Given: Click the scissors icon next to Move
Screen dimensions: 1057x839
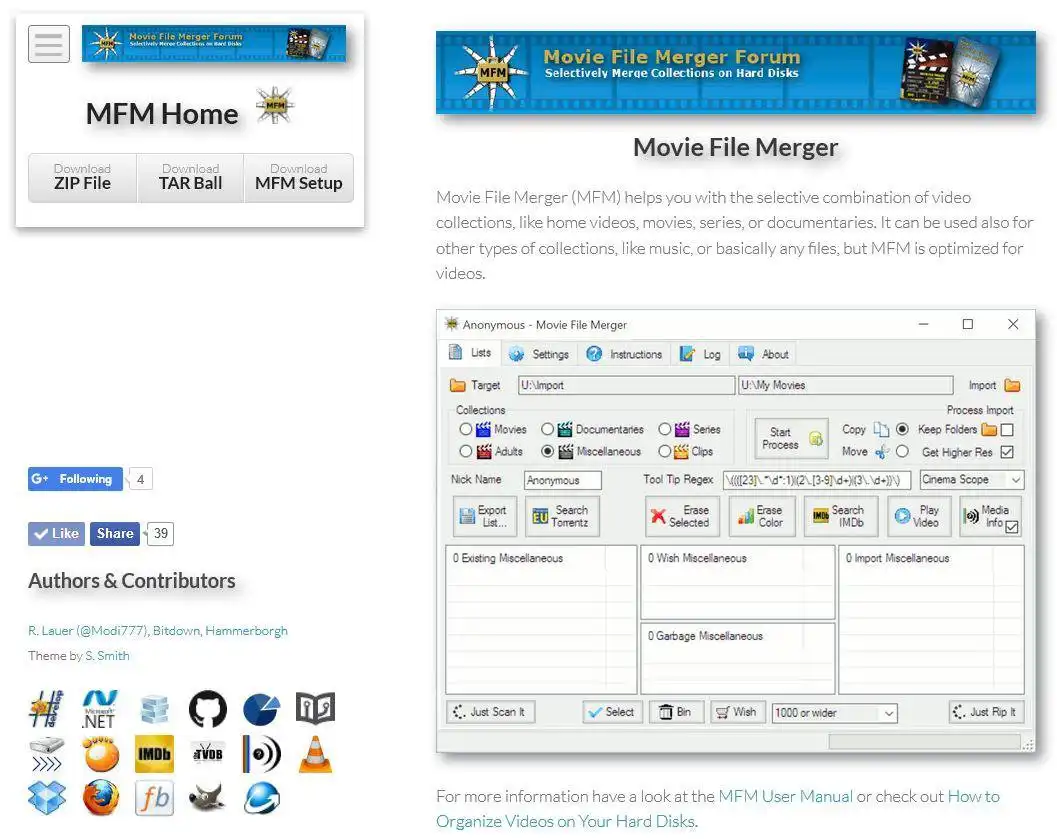Looking at the screenshot, I should tap(882, 452).
